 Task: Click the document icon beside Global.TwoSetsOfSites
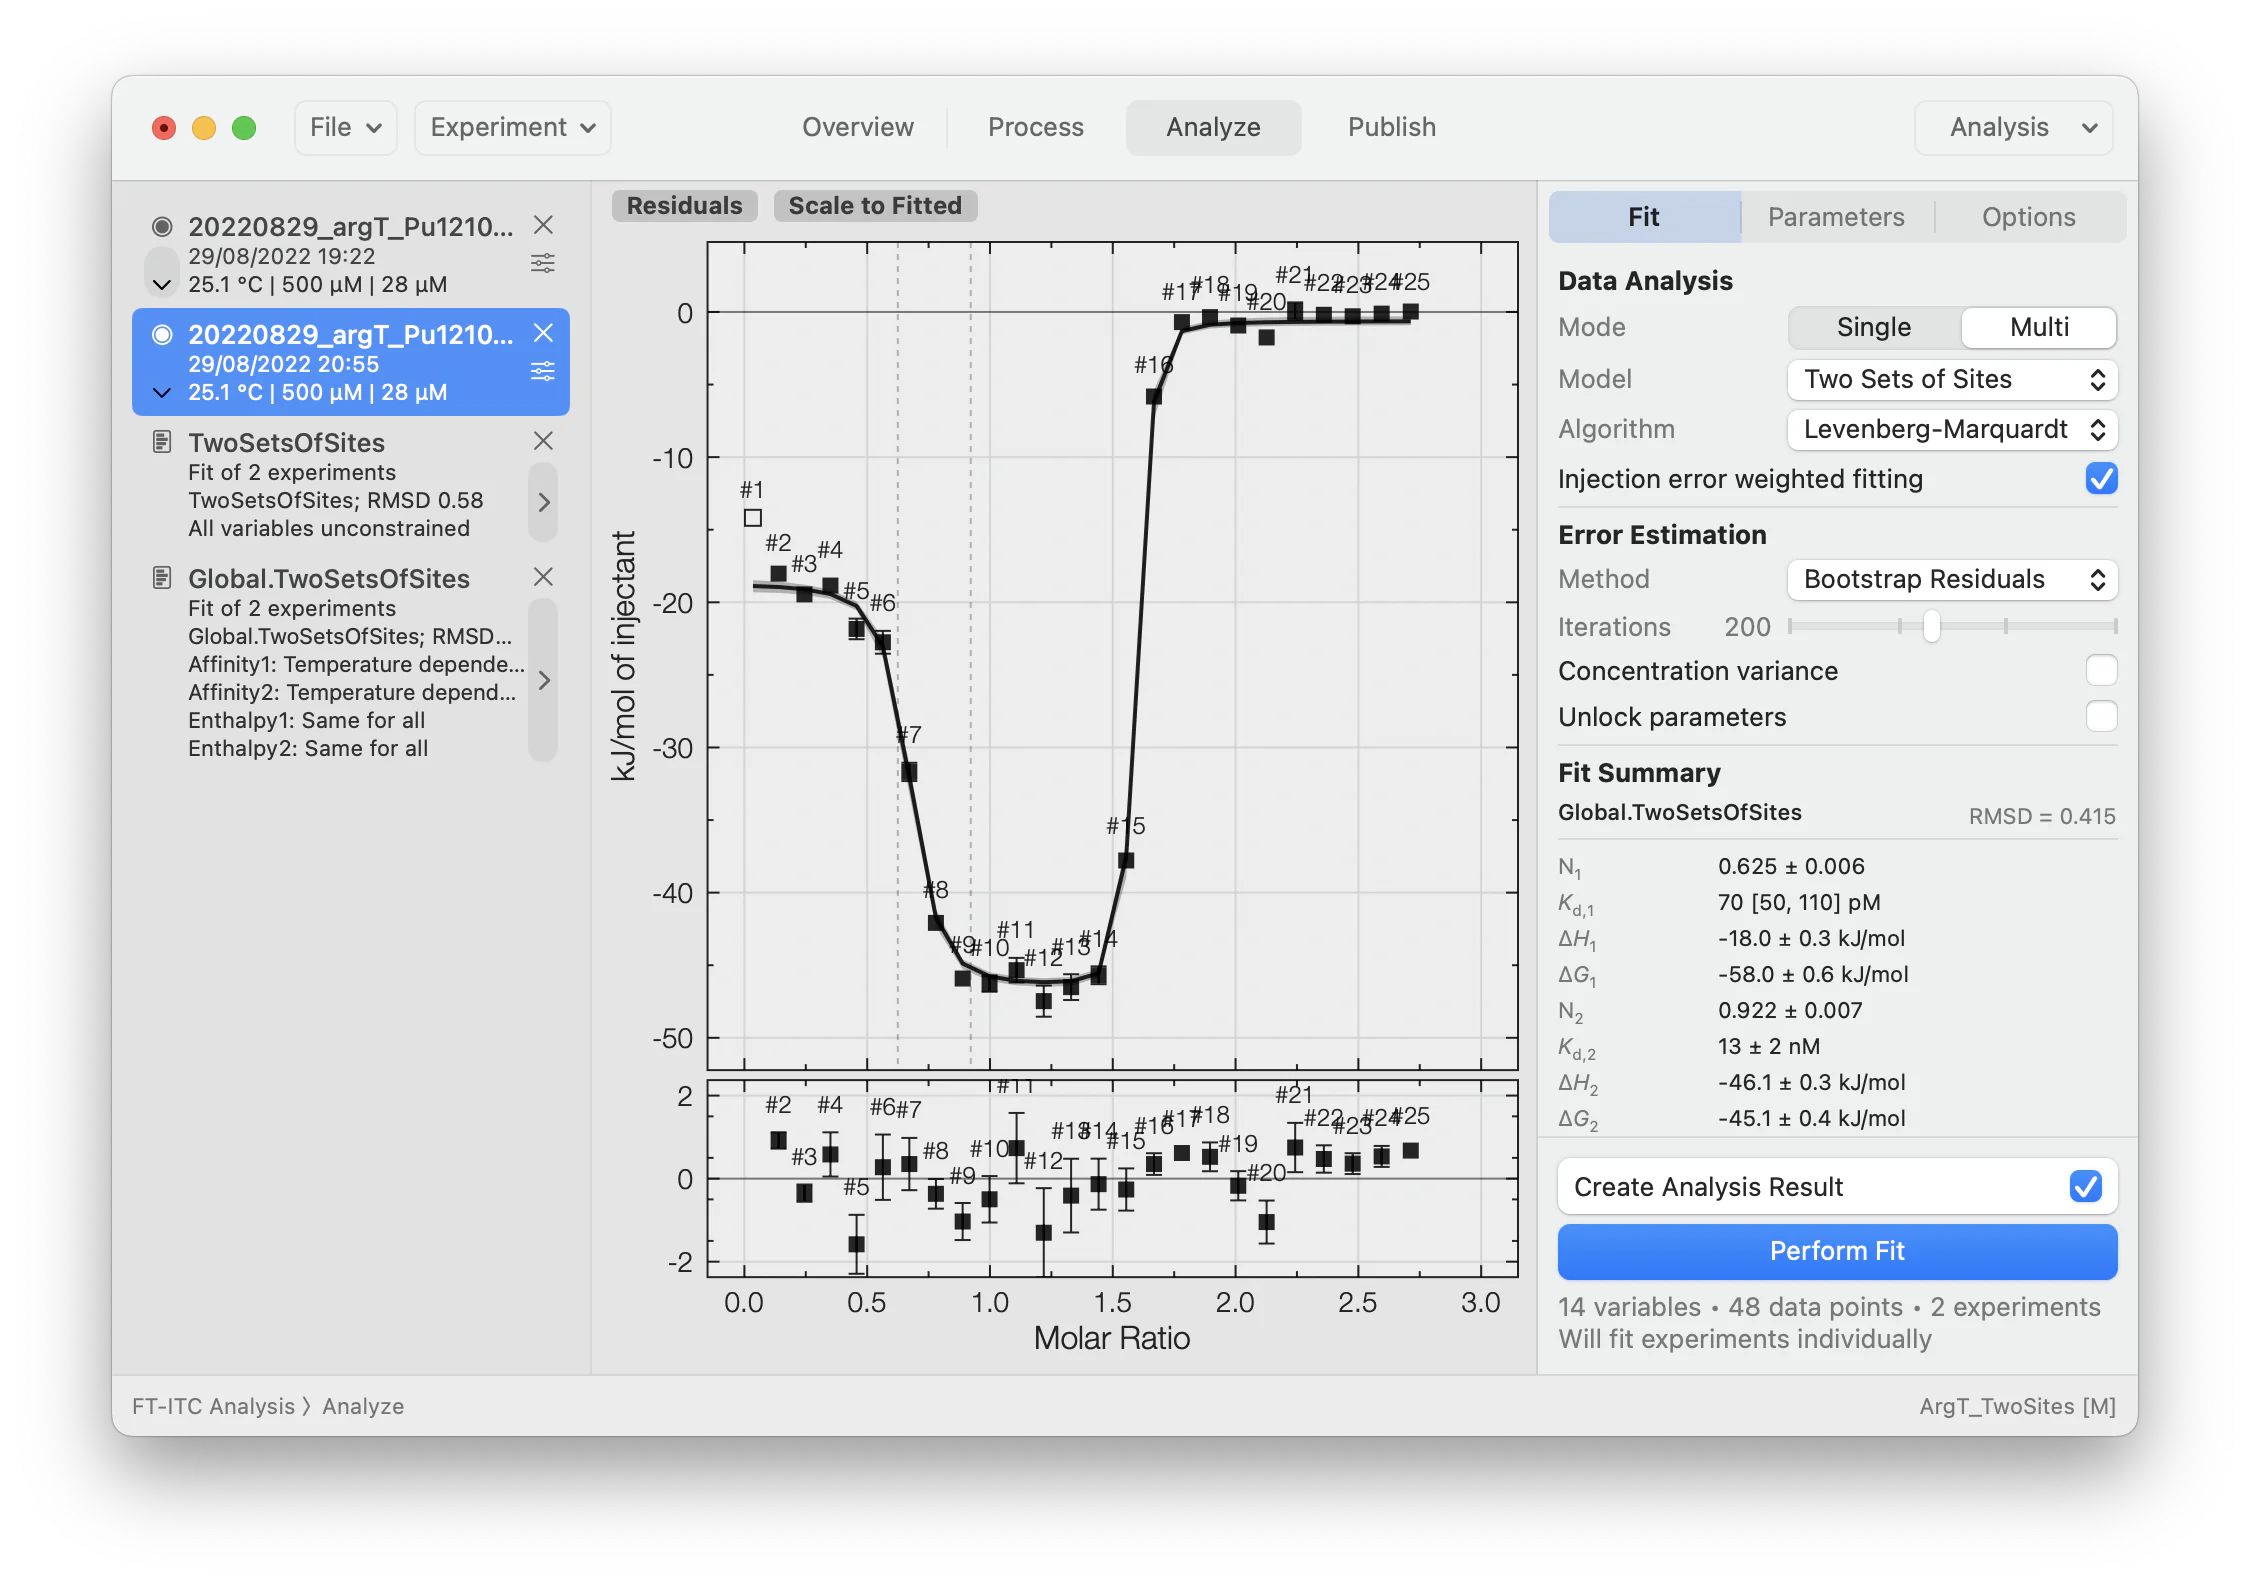[162, 578]
